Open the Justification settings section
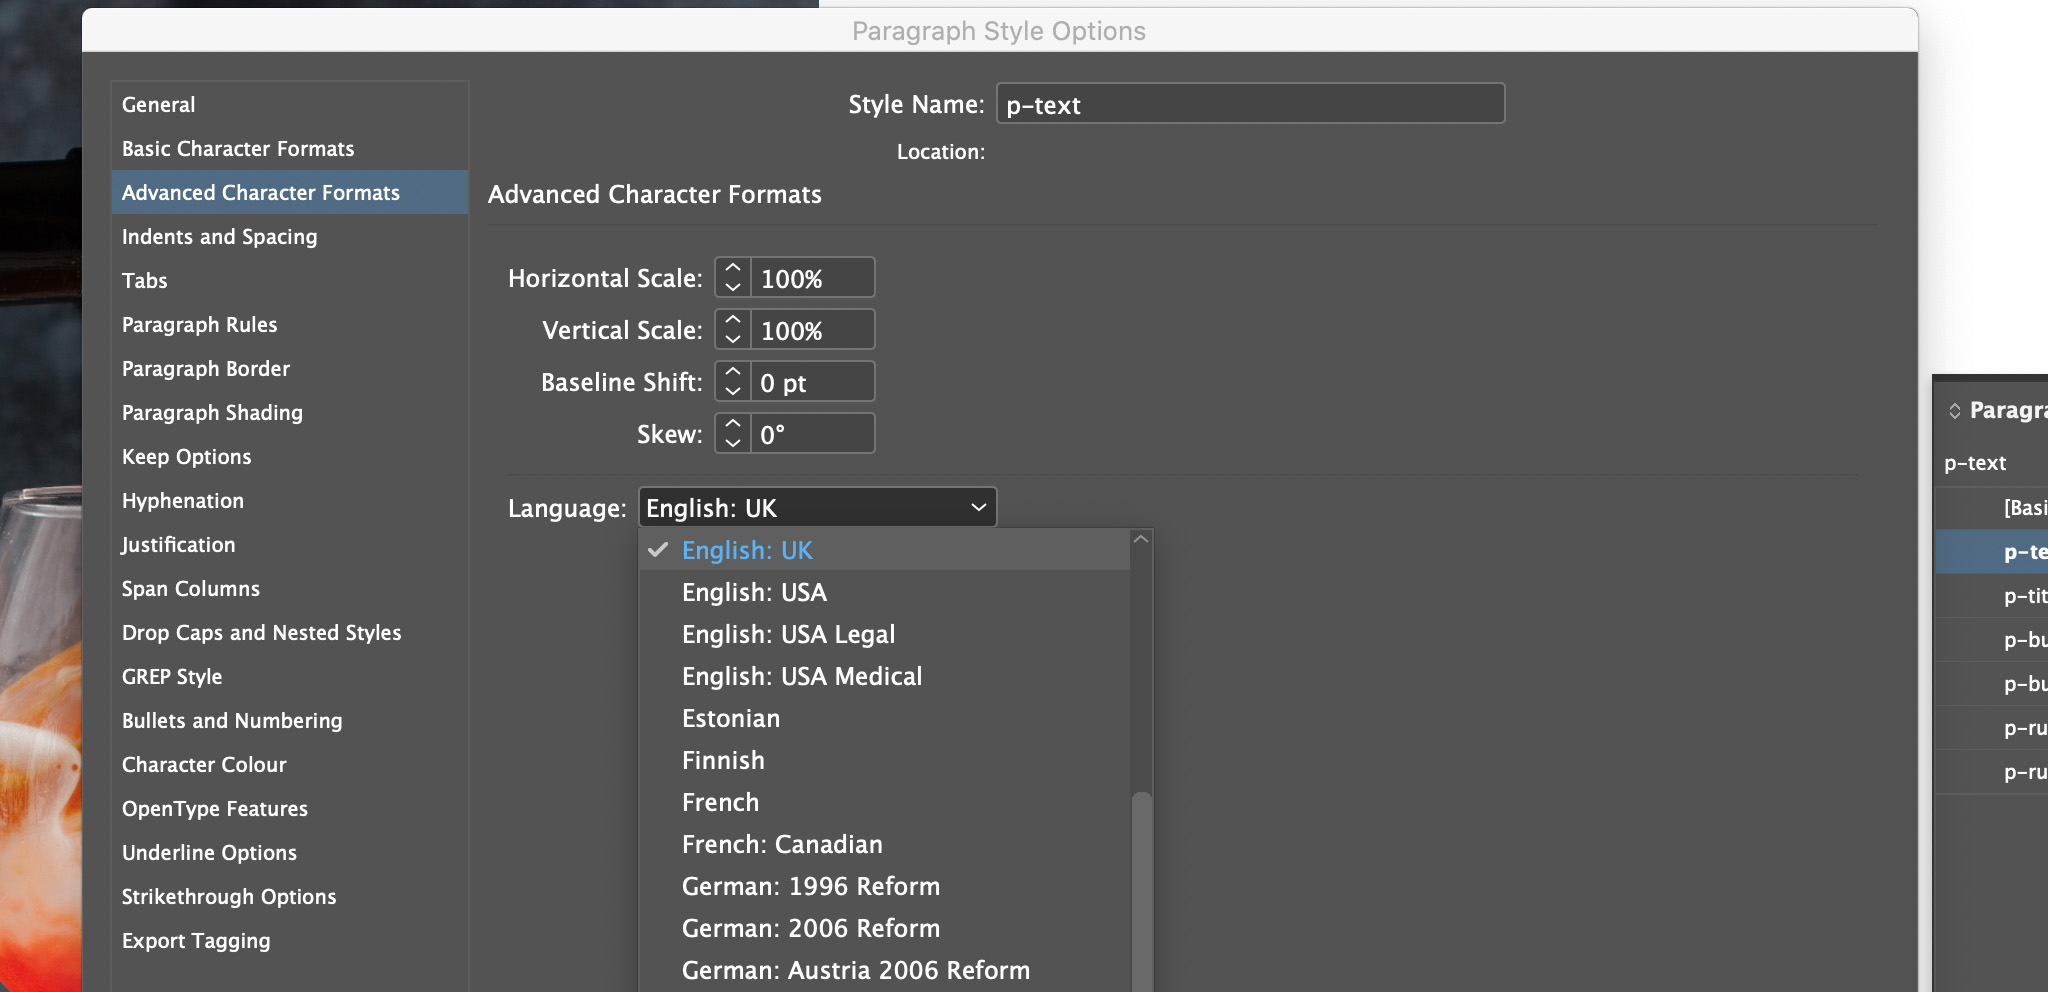The height and width of the screenshot is (992, 2048). pos(178,544)
